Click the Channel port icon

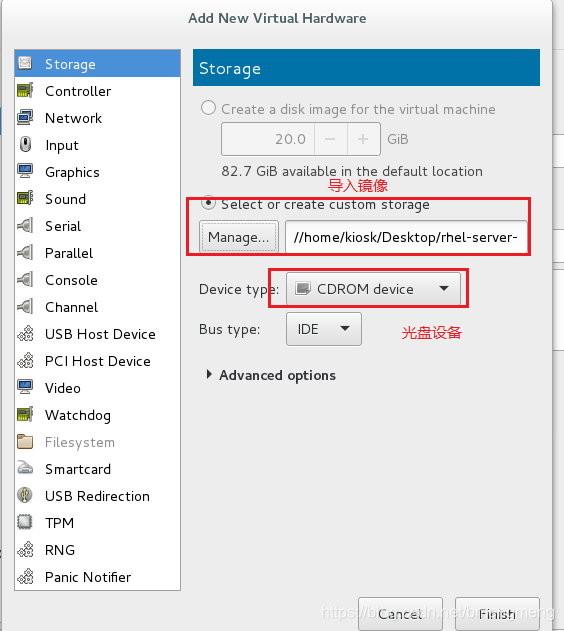tap(25, 306)
